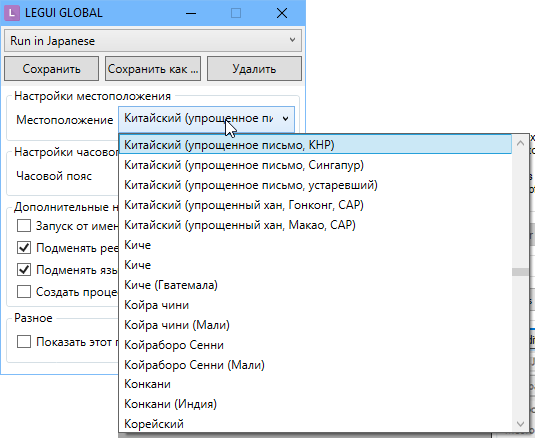Close the LEGUI GLOBAL window
535x438 pixels.
point(282,13)
